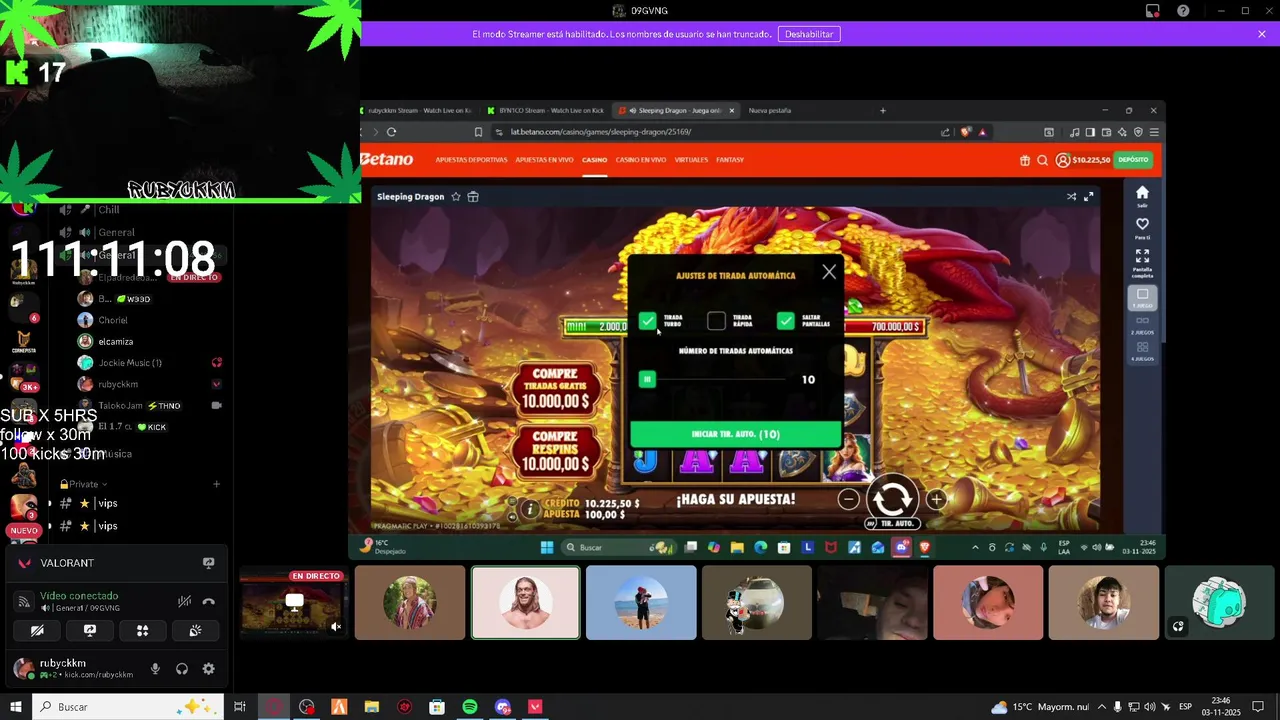Click the Pantalla completa sidebar icon
Image resolution: width=1280 pixels, height=720 pixels.
click(x=1142, y=263)
